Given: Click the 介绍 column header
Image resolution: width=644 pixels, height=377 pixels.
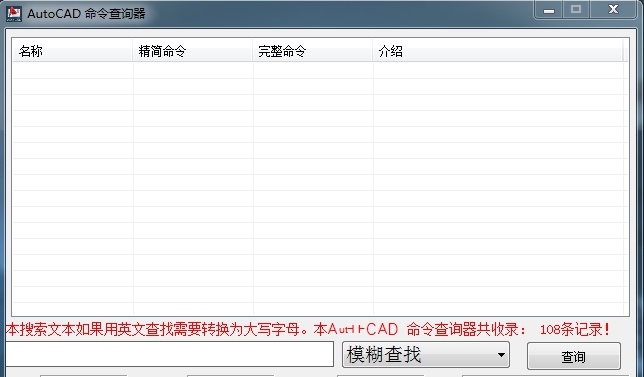Looking at the screenshot, I should pos(498,51).
